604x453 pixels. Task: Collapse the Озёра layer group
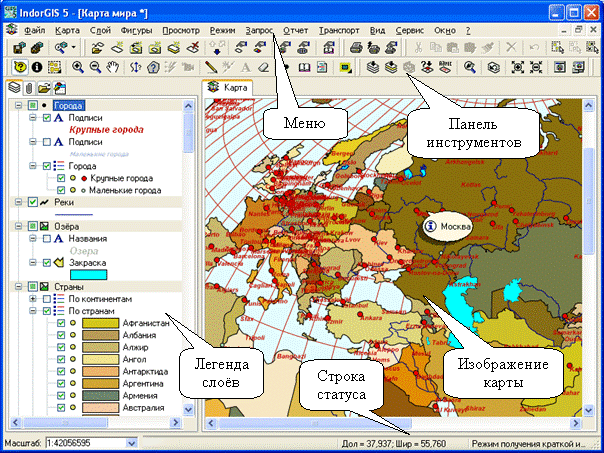pos(20,226)
